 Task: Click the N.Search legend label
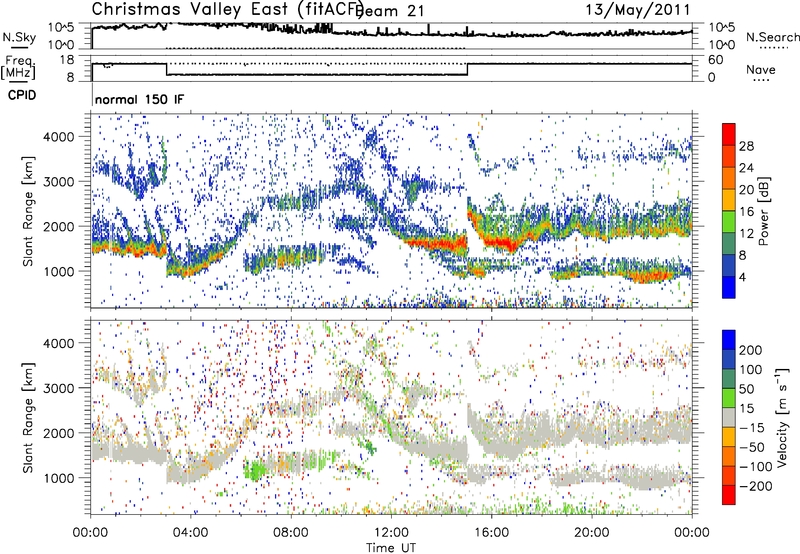coord(773,37)
